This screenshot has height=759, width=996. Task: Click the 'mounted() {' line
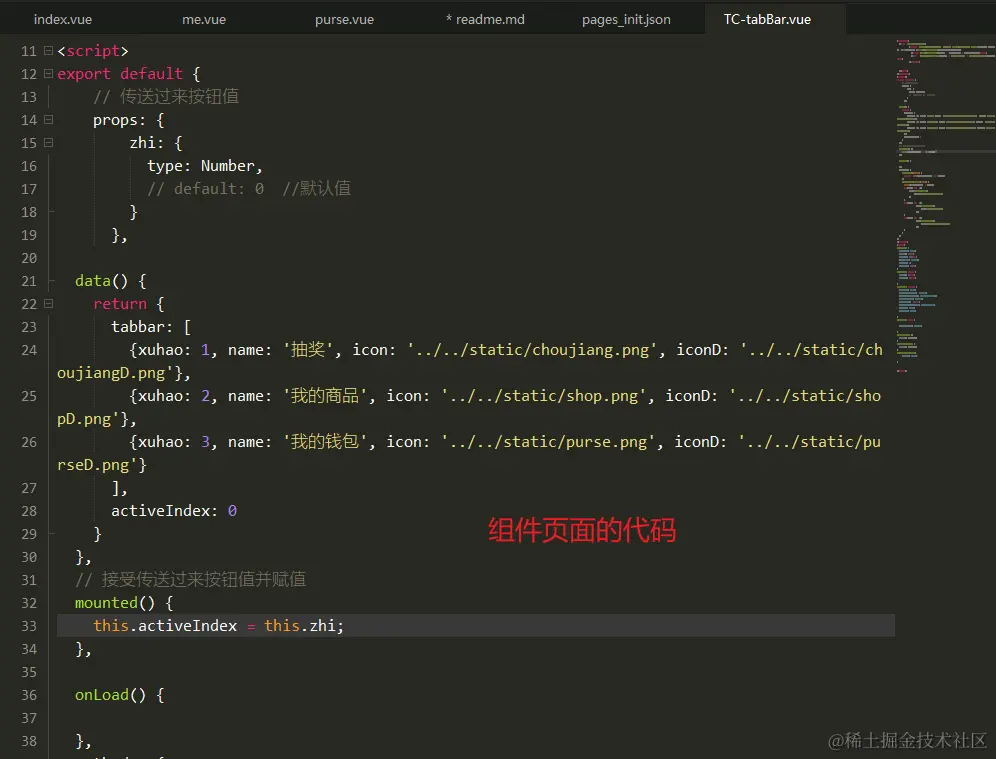[x=124, y=603]
